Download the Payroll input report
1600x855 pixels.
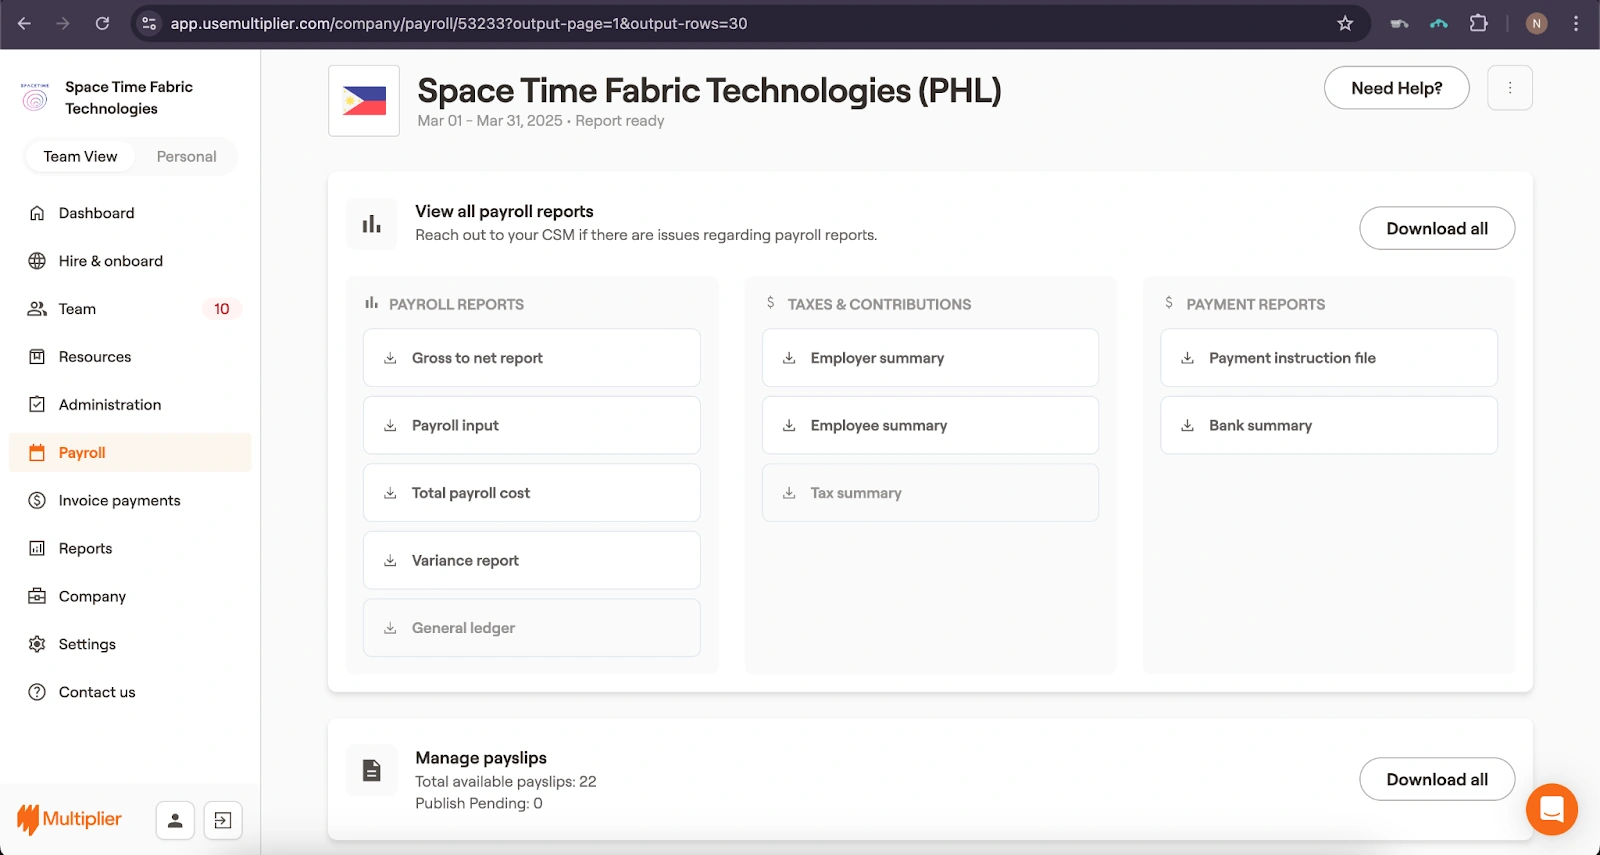coord(531,425)
